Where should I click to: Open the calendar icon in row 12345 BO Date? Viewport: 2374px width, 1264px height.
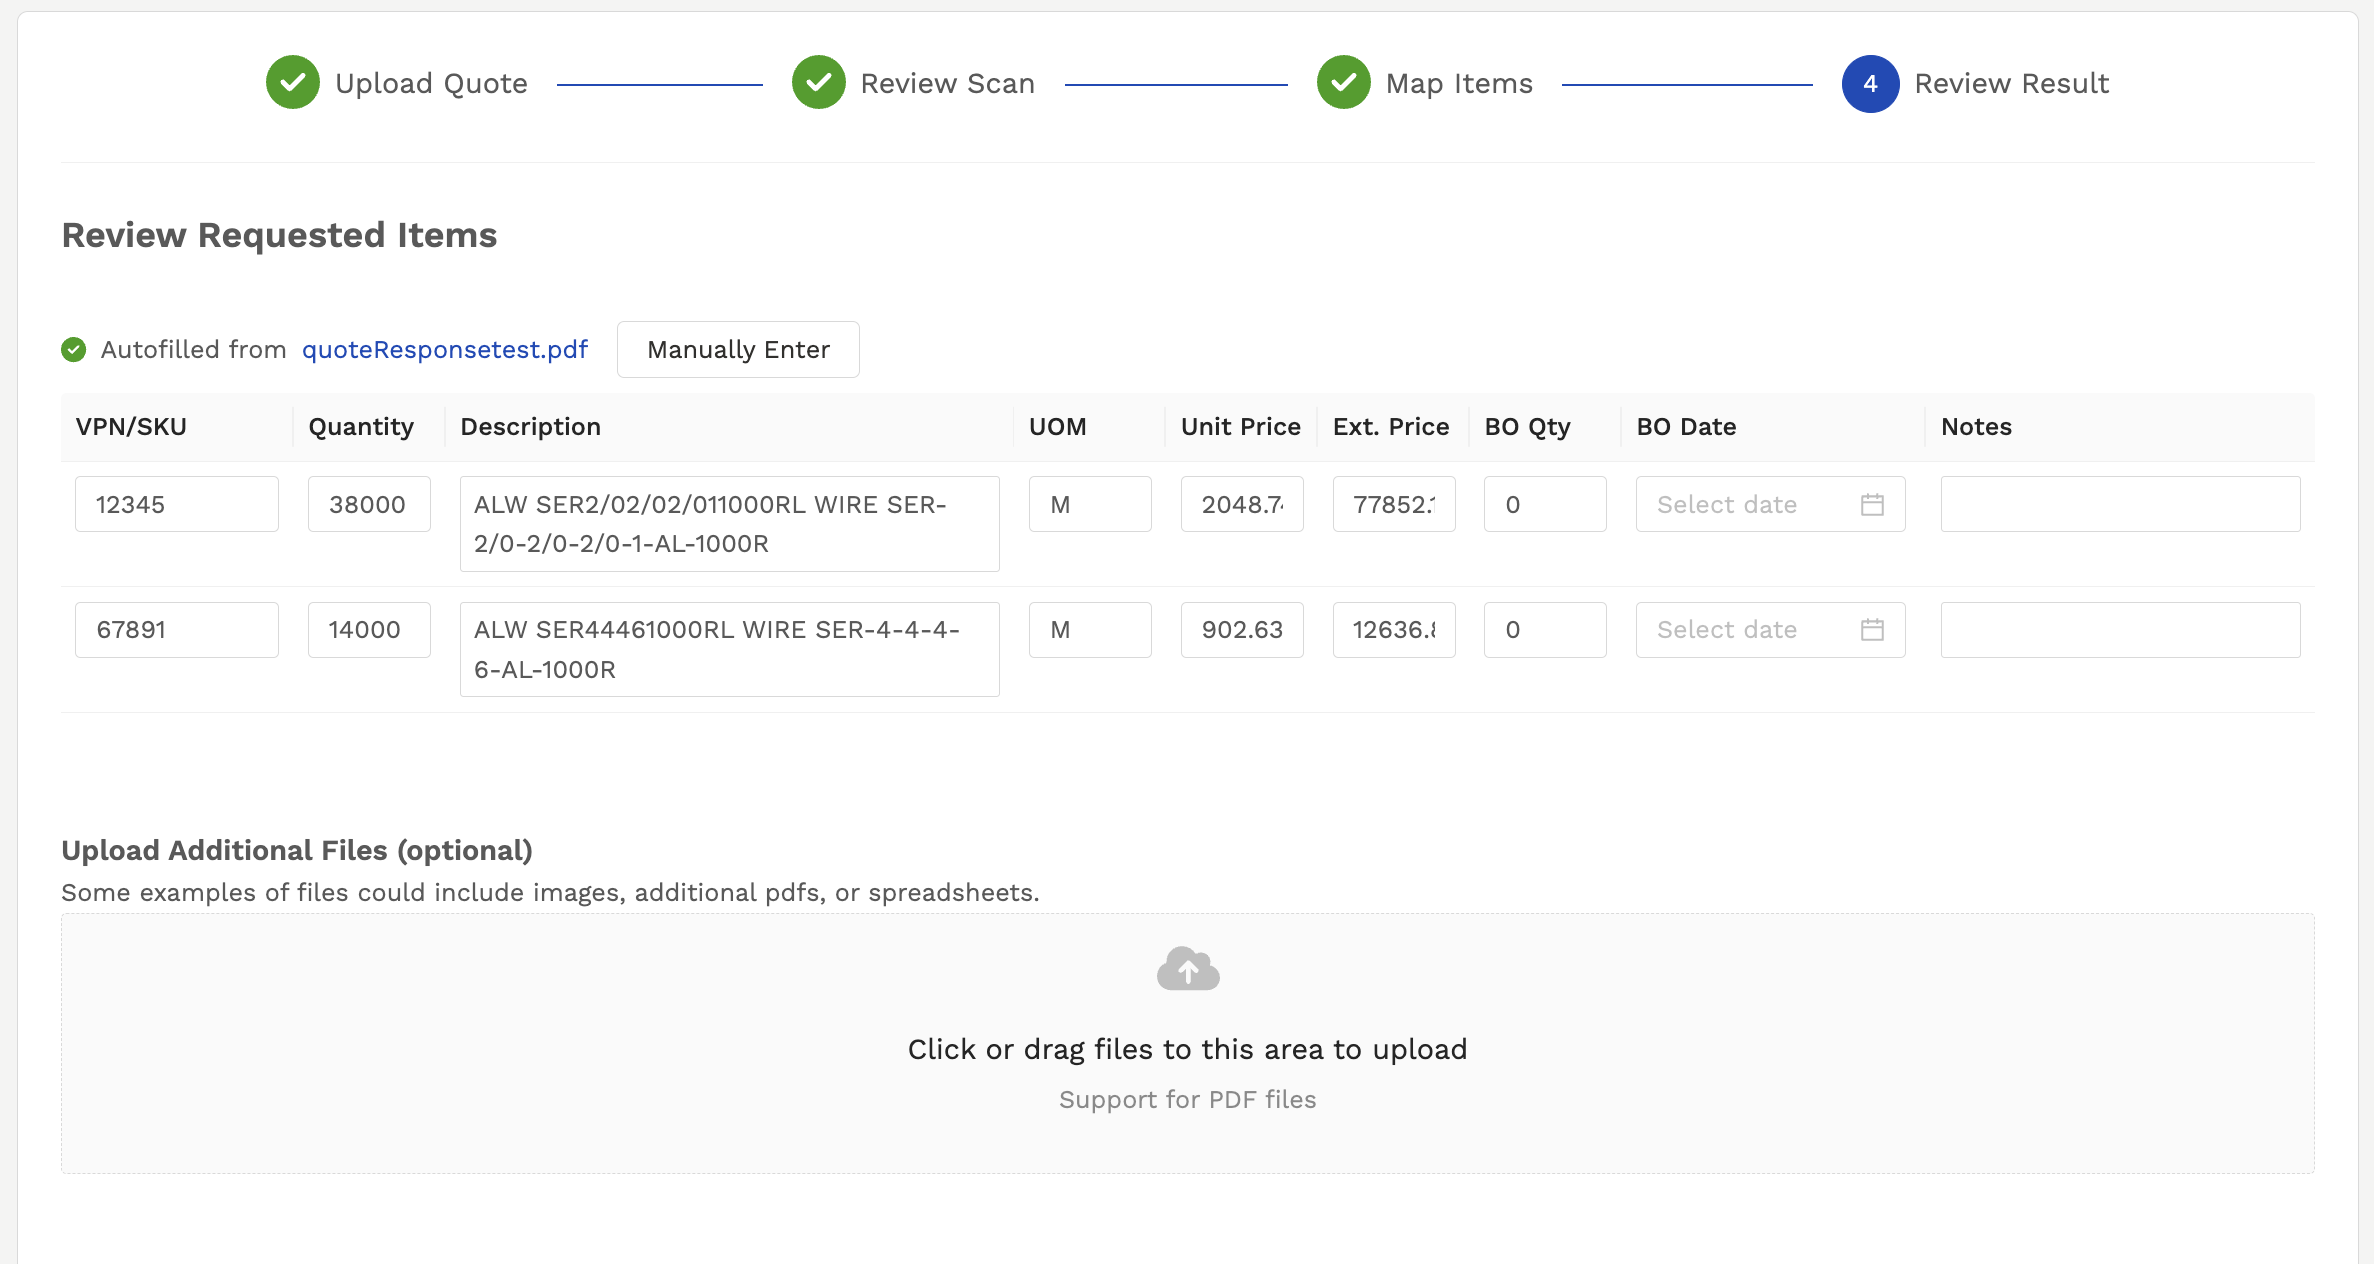click(x=1872, y=505)
